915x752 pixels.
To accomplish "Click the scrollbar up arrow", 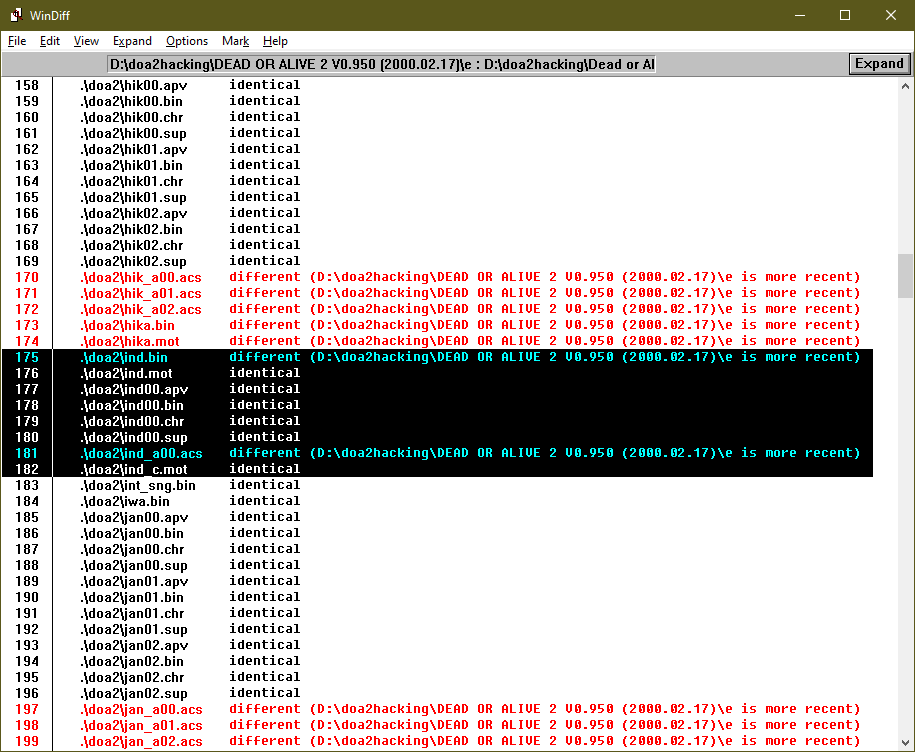I will pos(905,86).
